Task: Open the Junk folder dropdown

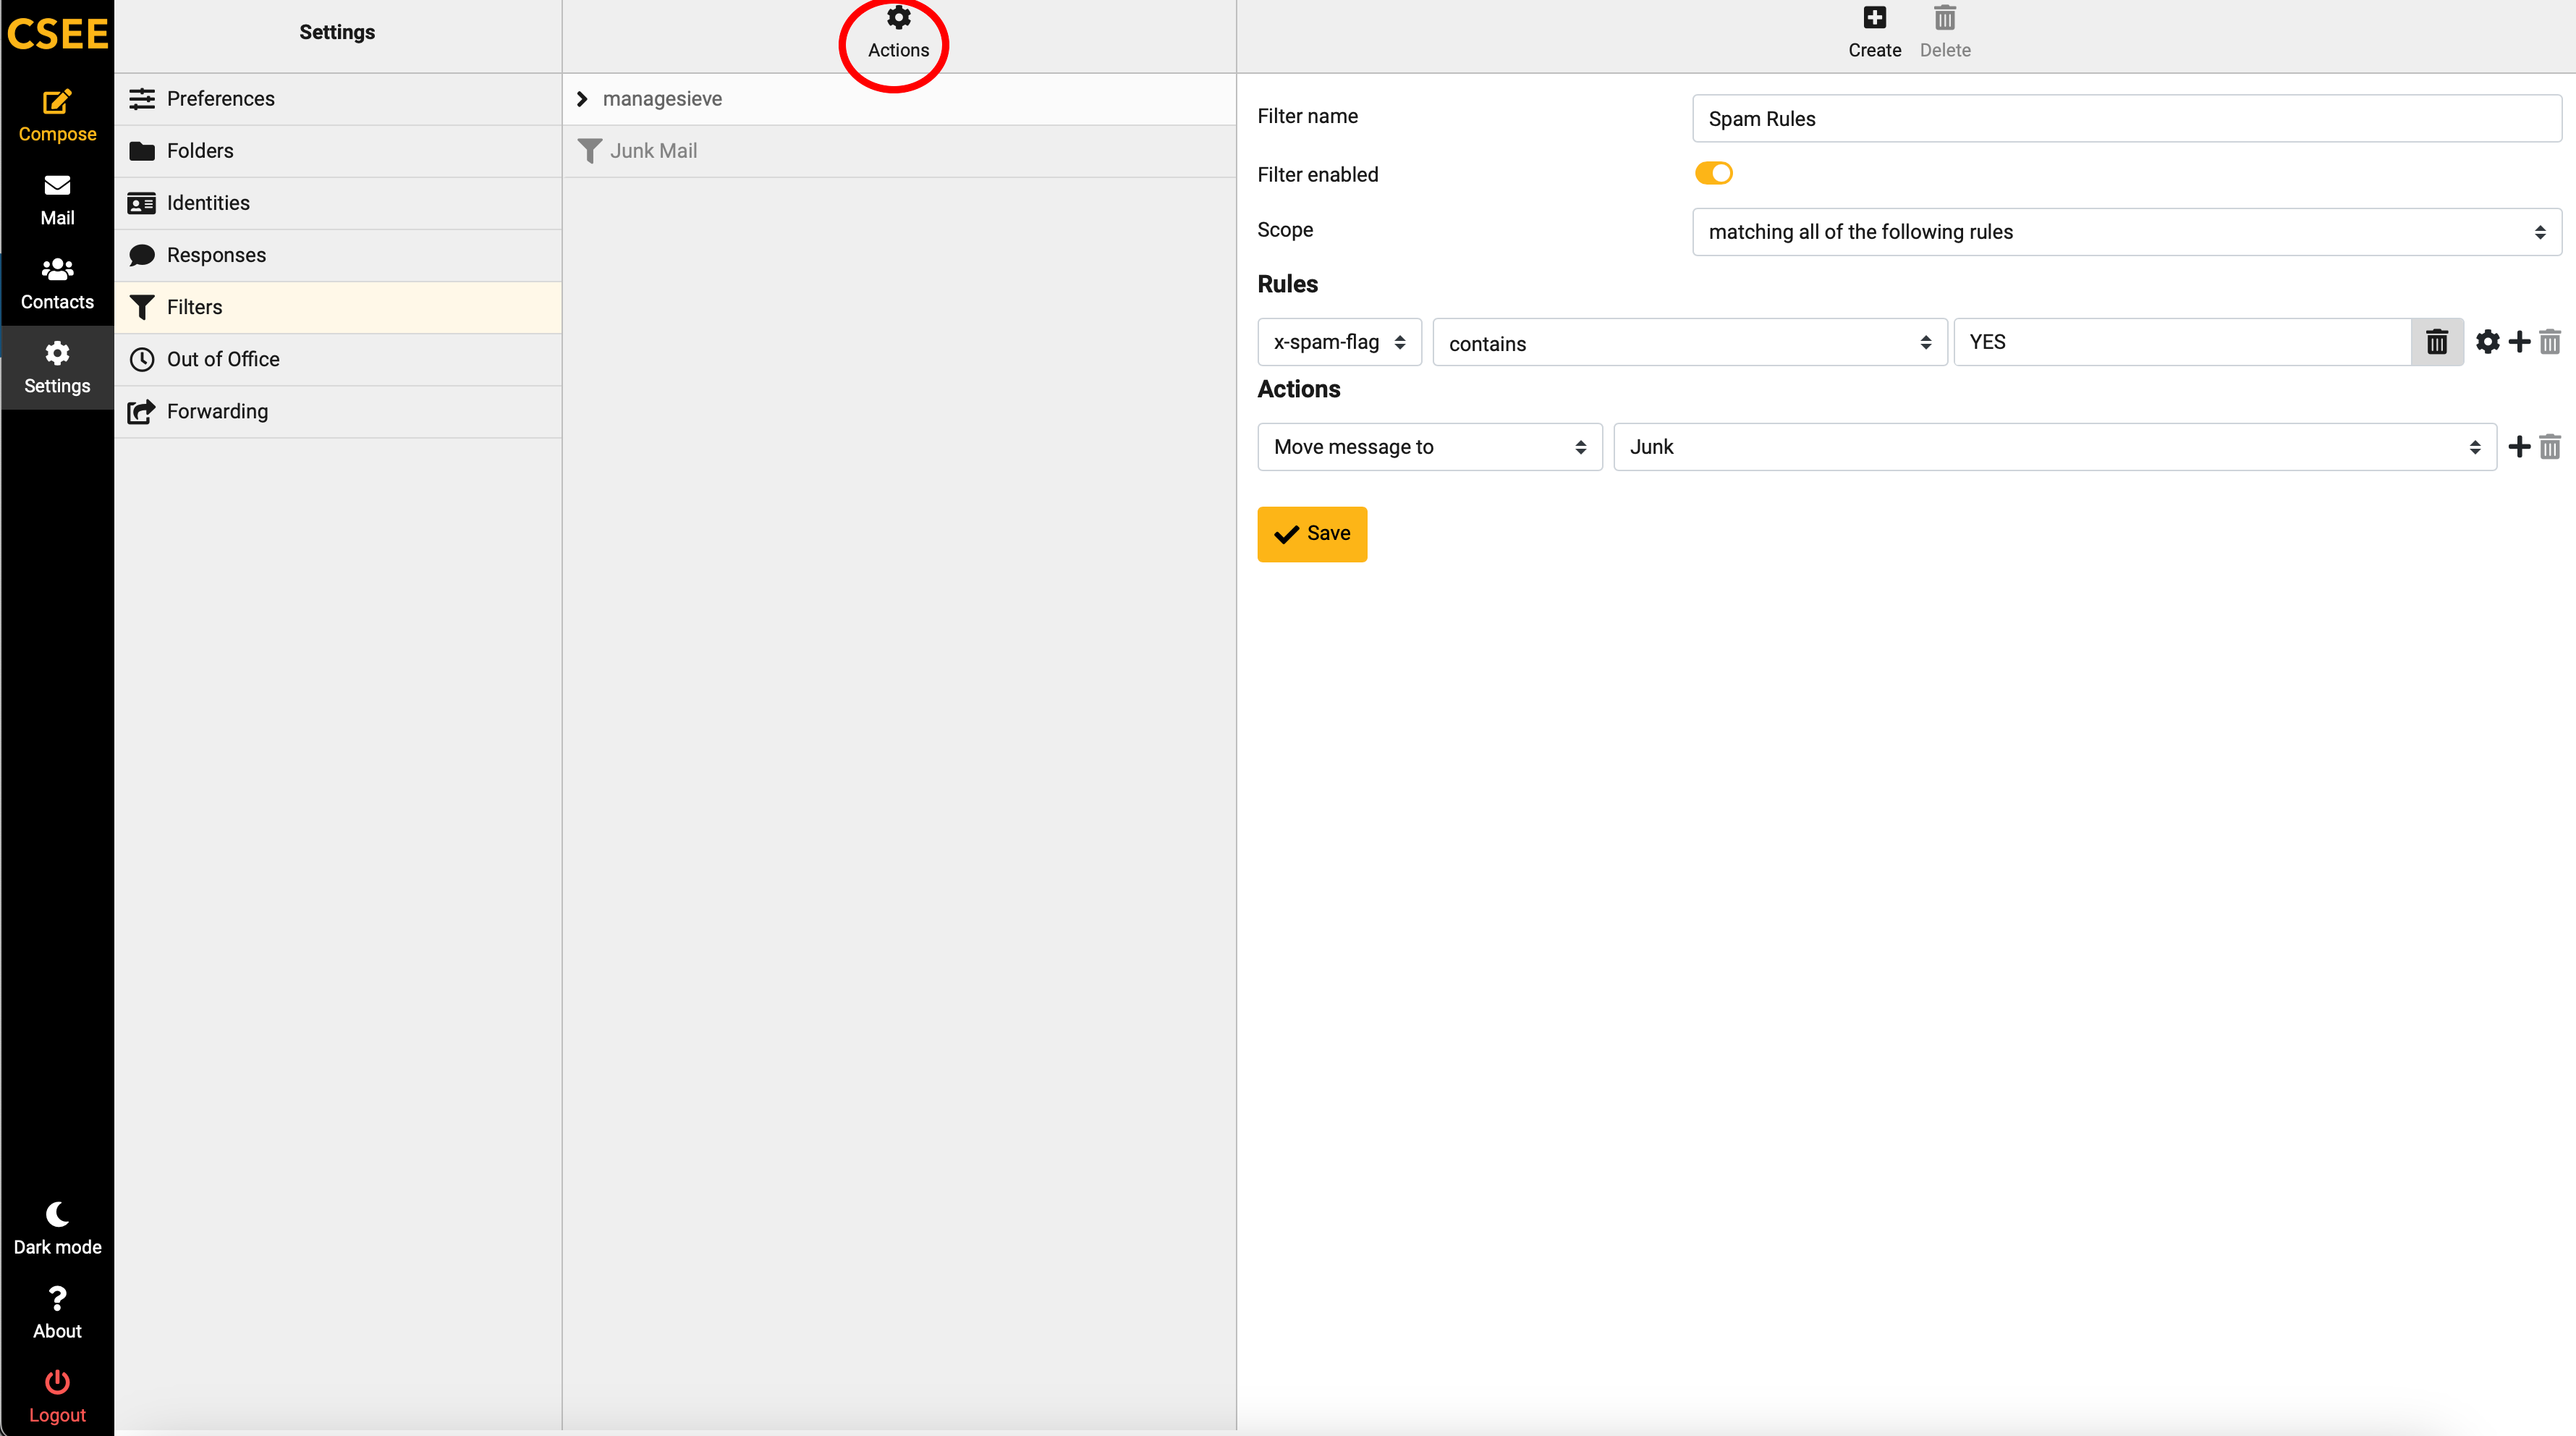Action: [2054, 447]
